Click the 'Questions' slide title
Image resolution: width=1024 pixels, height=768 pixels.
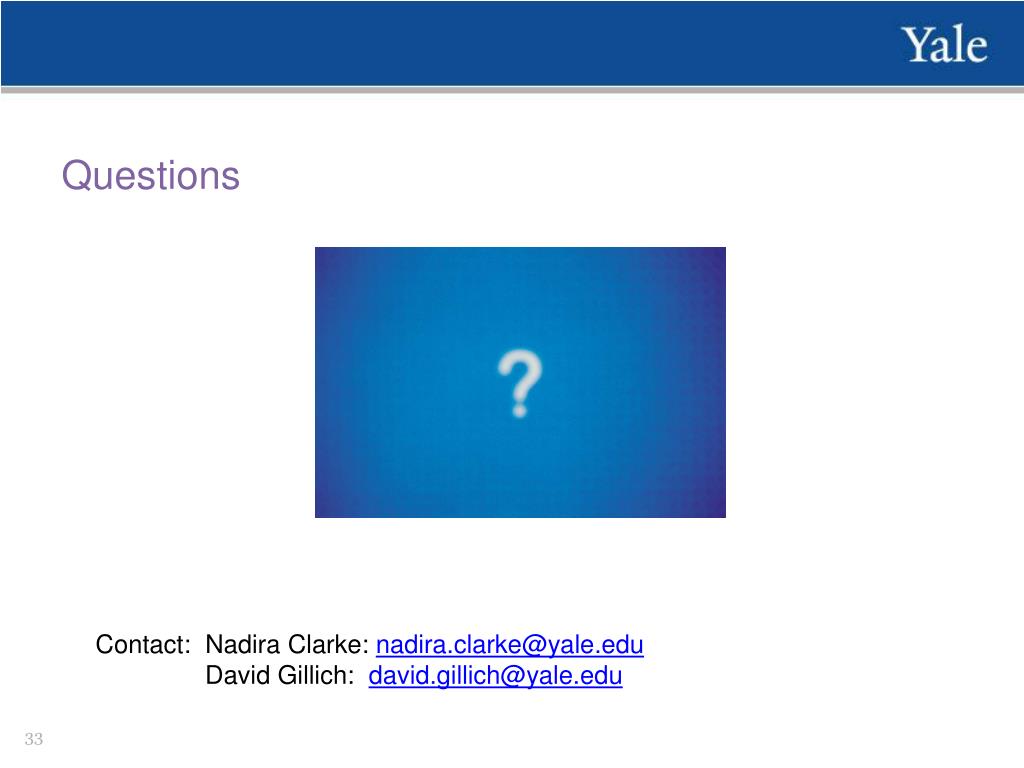click(151, 176)
